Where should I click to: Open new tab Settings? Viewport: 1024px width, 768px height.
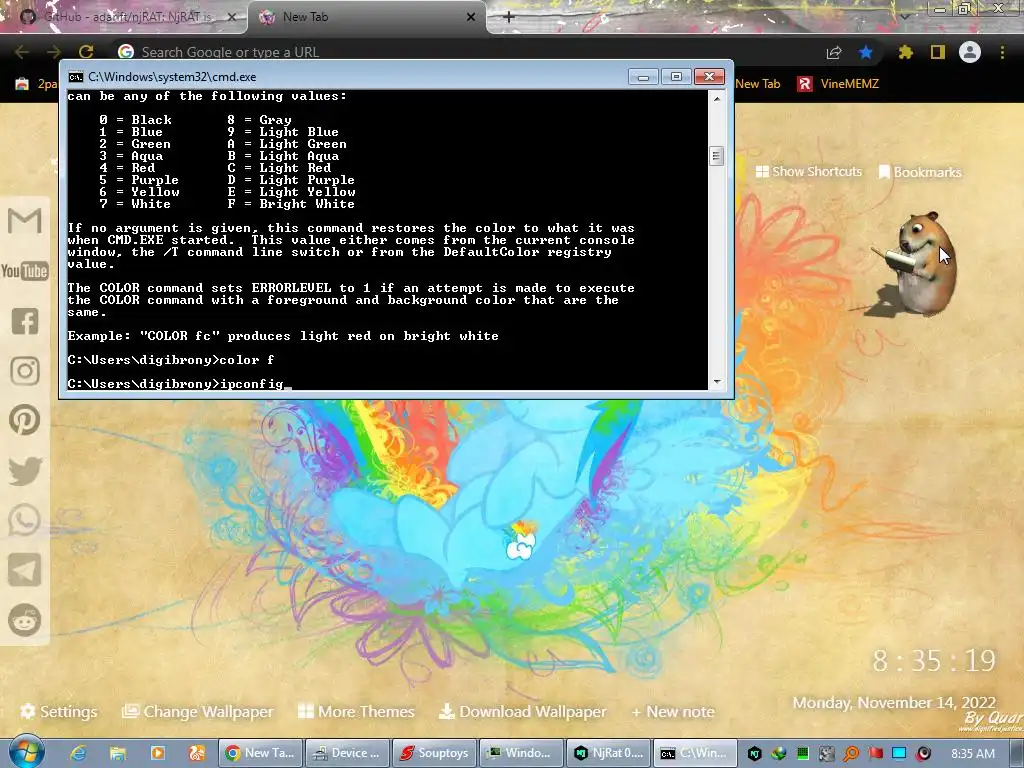point(59,711)
